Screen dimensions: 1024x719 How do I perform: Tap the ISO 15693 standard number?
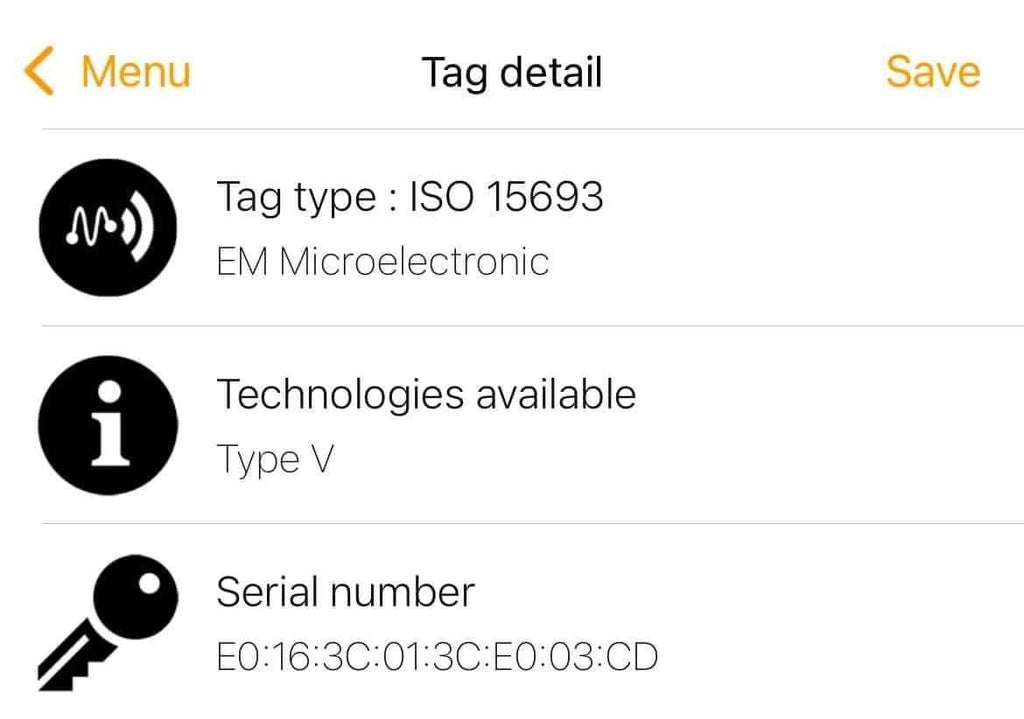coord(507,197)
